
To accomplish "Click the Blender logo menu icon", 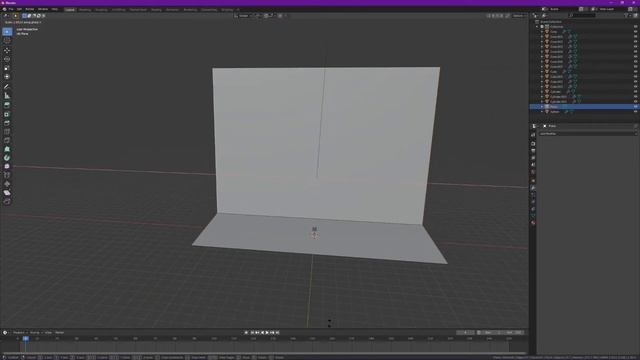I will [4, 9].
